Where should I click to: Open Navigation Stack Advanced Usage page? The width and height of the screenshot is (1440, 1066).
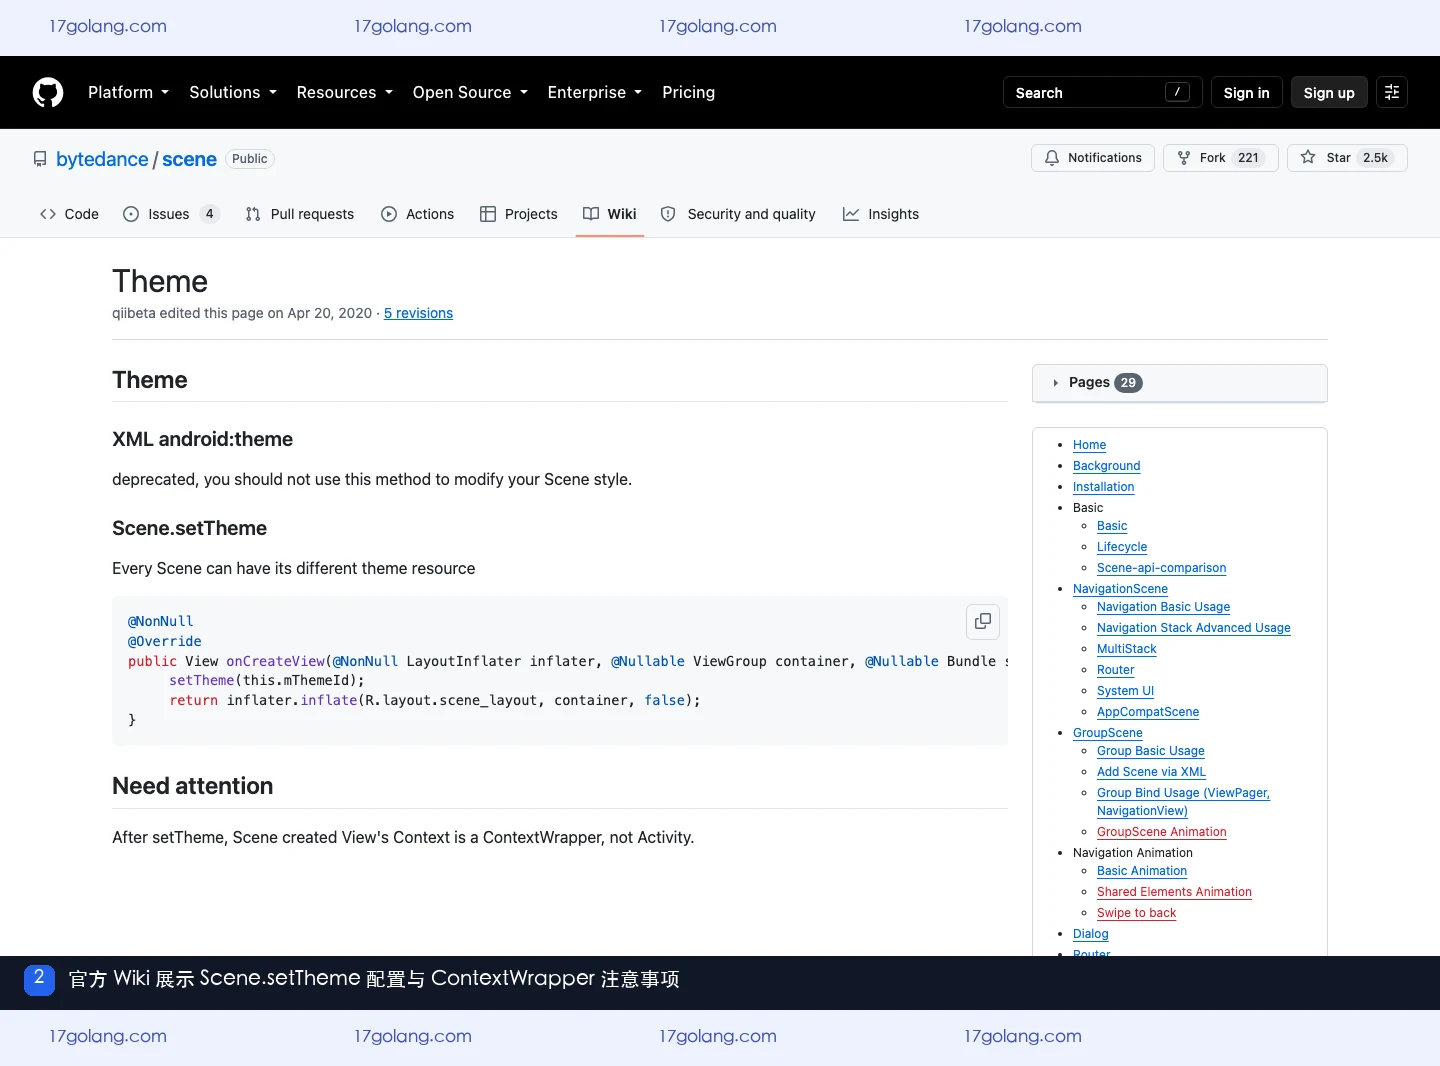point(1193,628)
